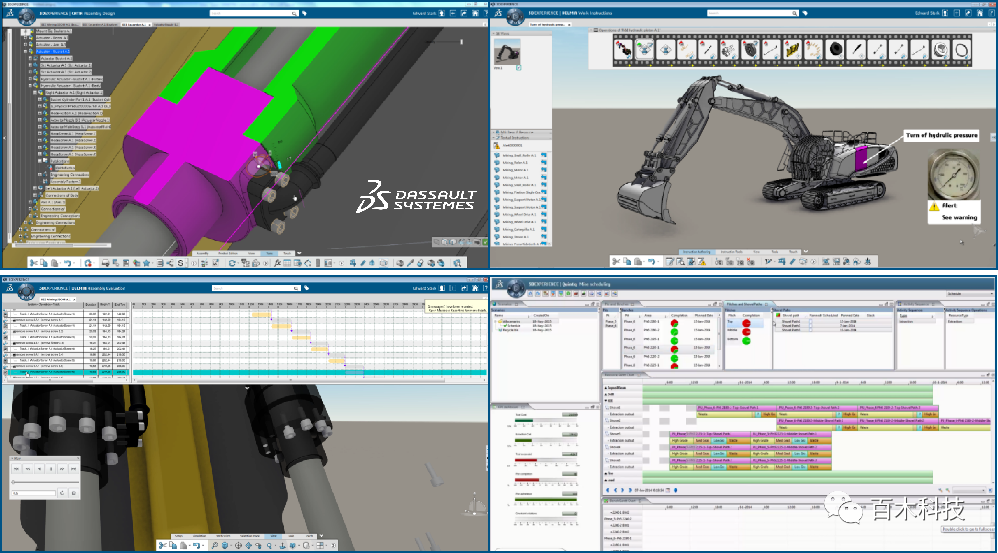
Task: Expand the chevron after Work Instructions toolbar tabs
Action: [806, 252]
